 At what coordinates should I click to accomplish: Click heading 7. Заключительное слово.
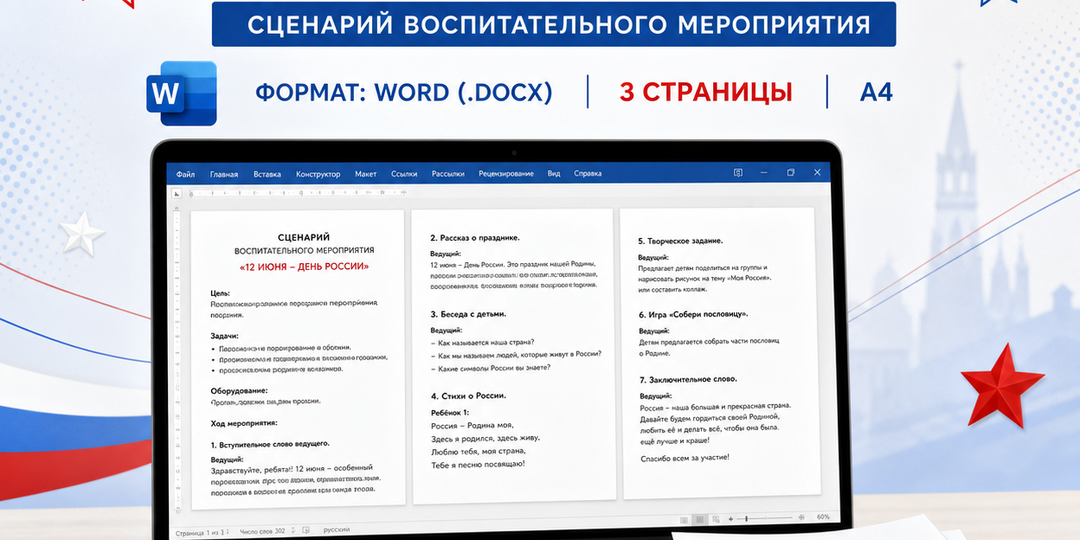pos(688,380)
